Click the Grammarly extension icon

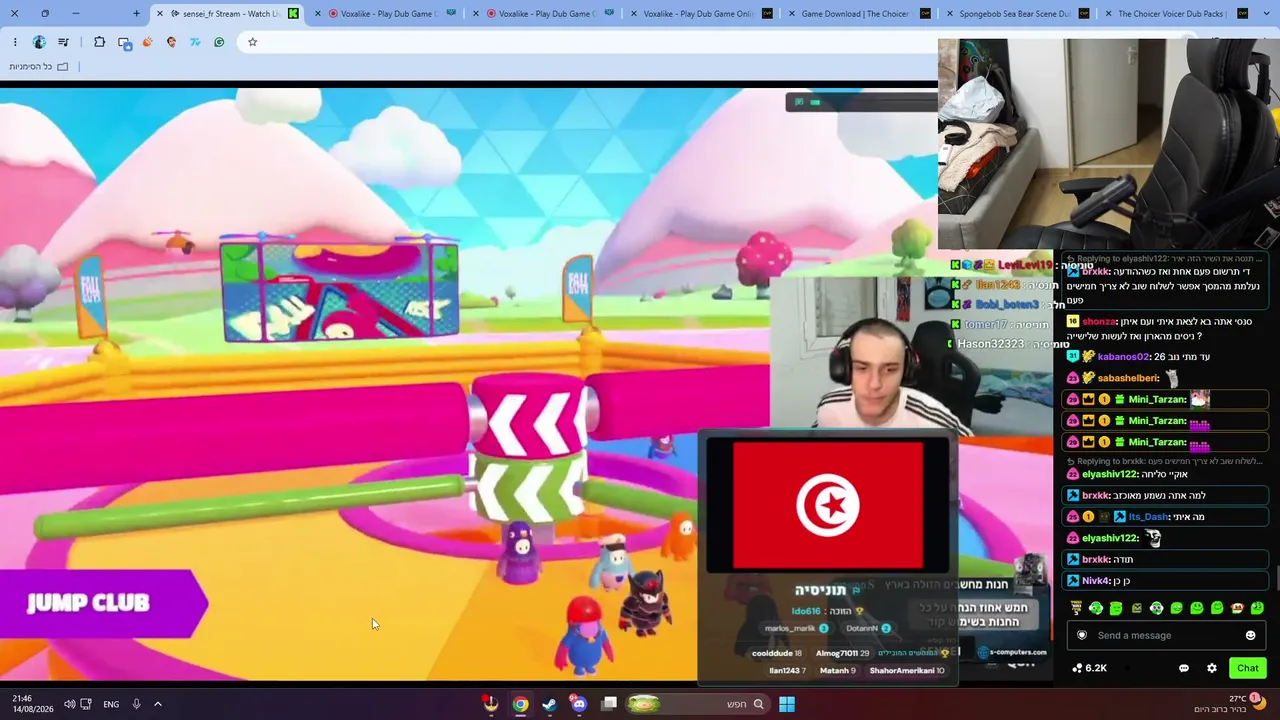pos(219,42)
